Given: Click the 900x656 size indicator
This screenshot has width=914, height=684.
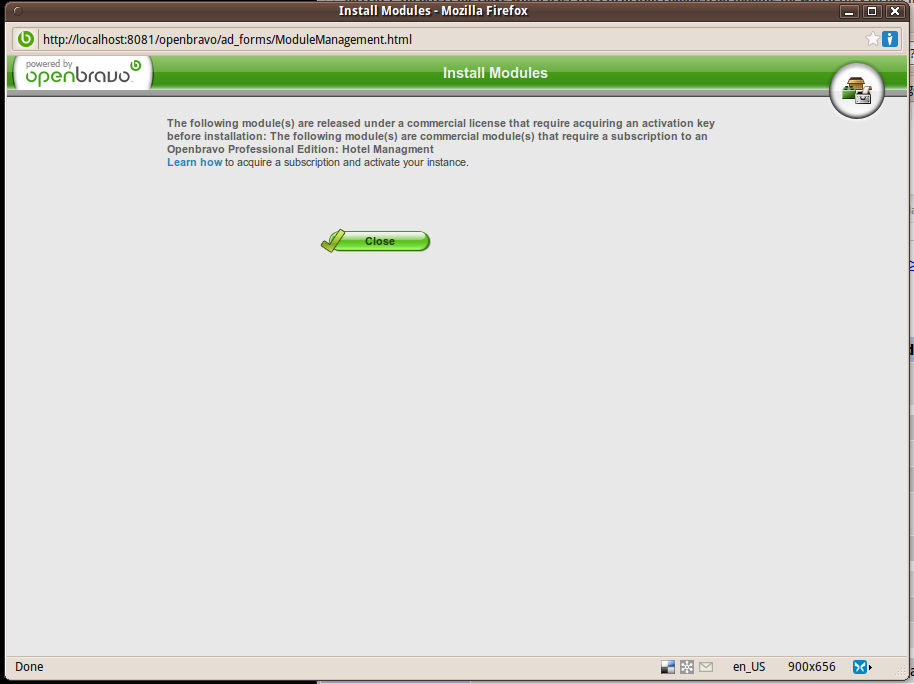Looking at the screenshot, I should point(811,667).
